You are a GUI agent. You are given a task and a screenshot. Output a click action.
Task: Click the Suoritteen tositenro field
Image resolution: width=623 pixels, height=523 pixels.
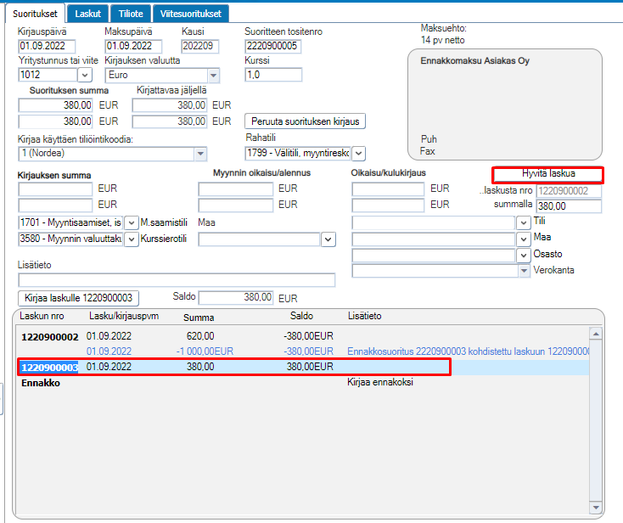click(x=273, y=46)
